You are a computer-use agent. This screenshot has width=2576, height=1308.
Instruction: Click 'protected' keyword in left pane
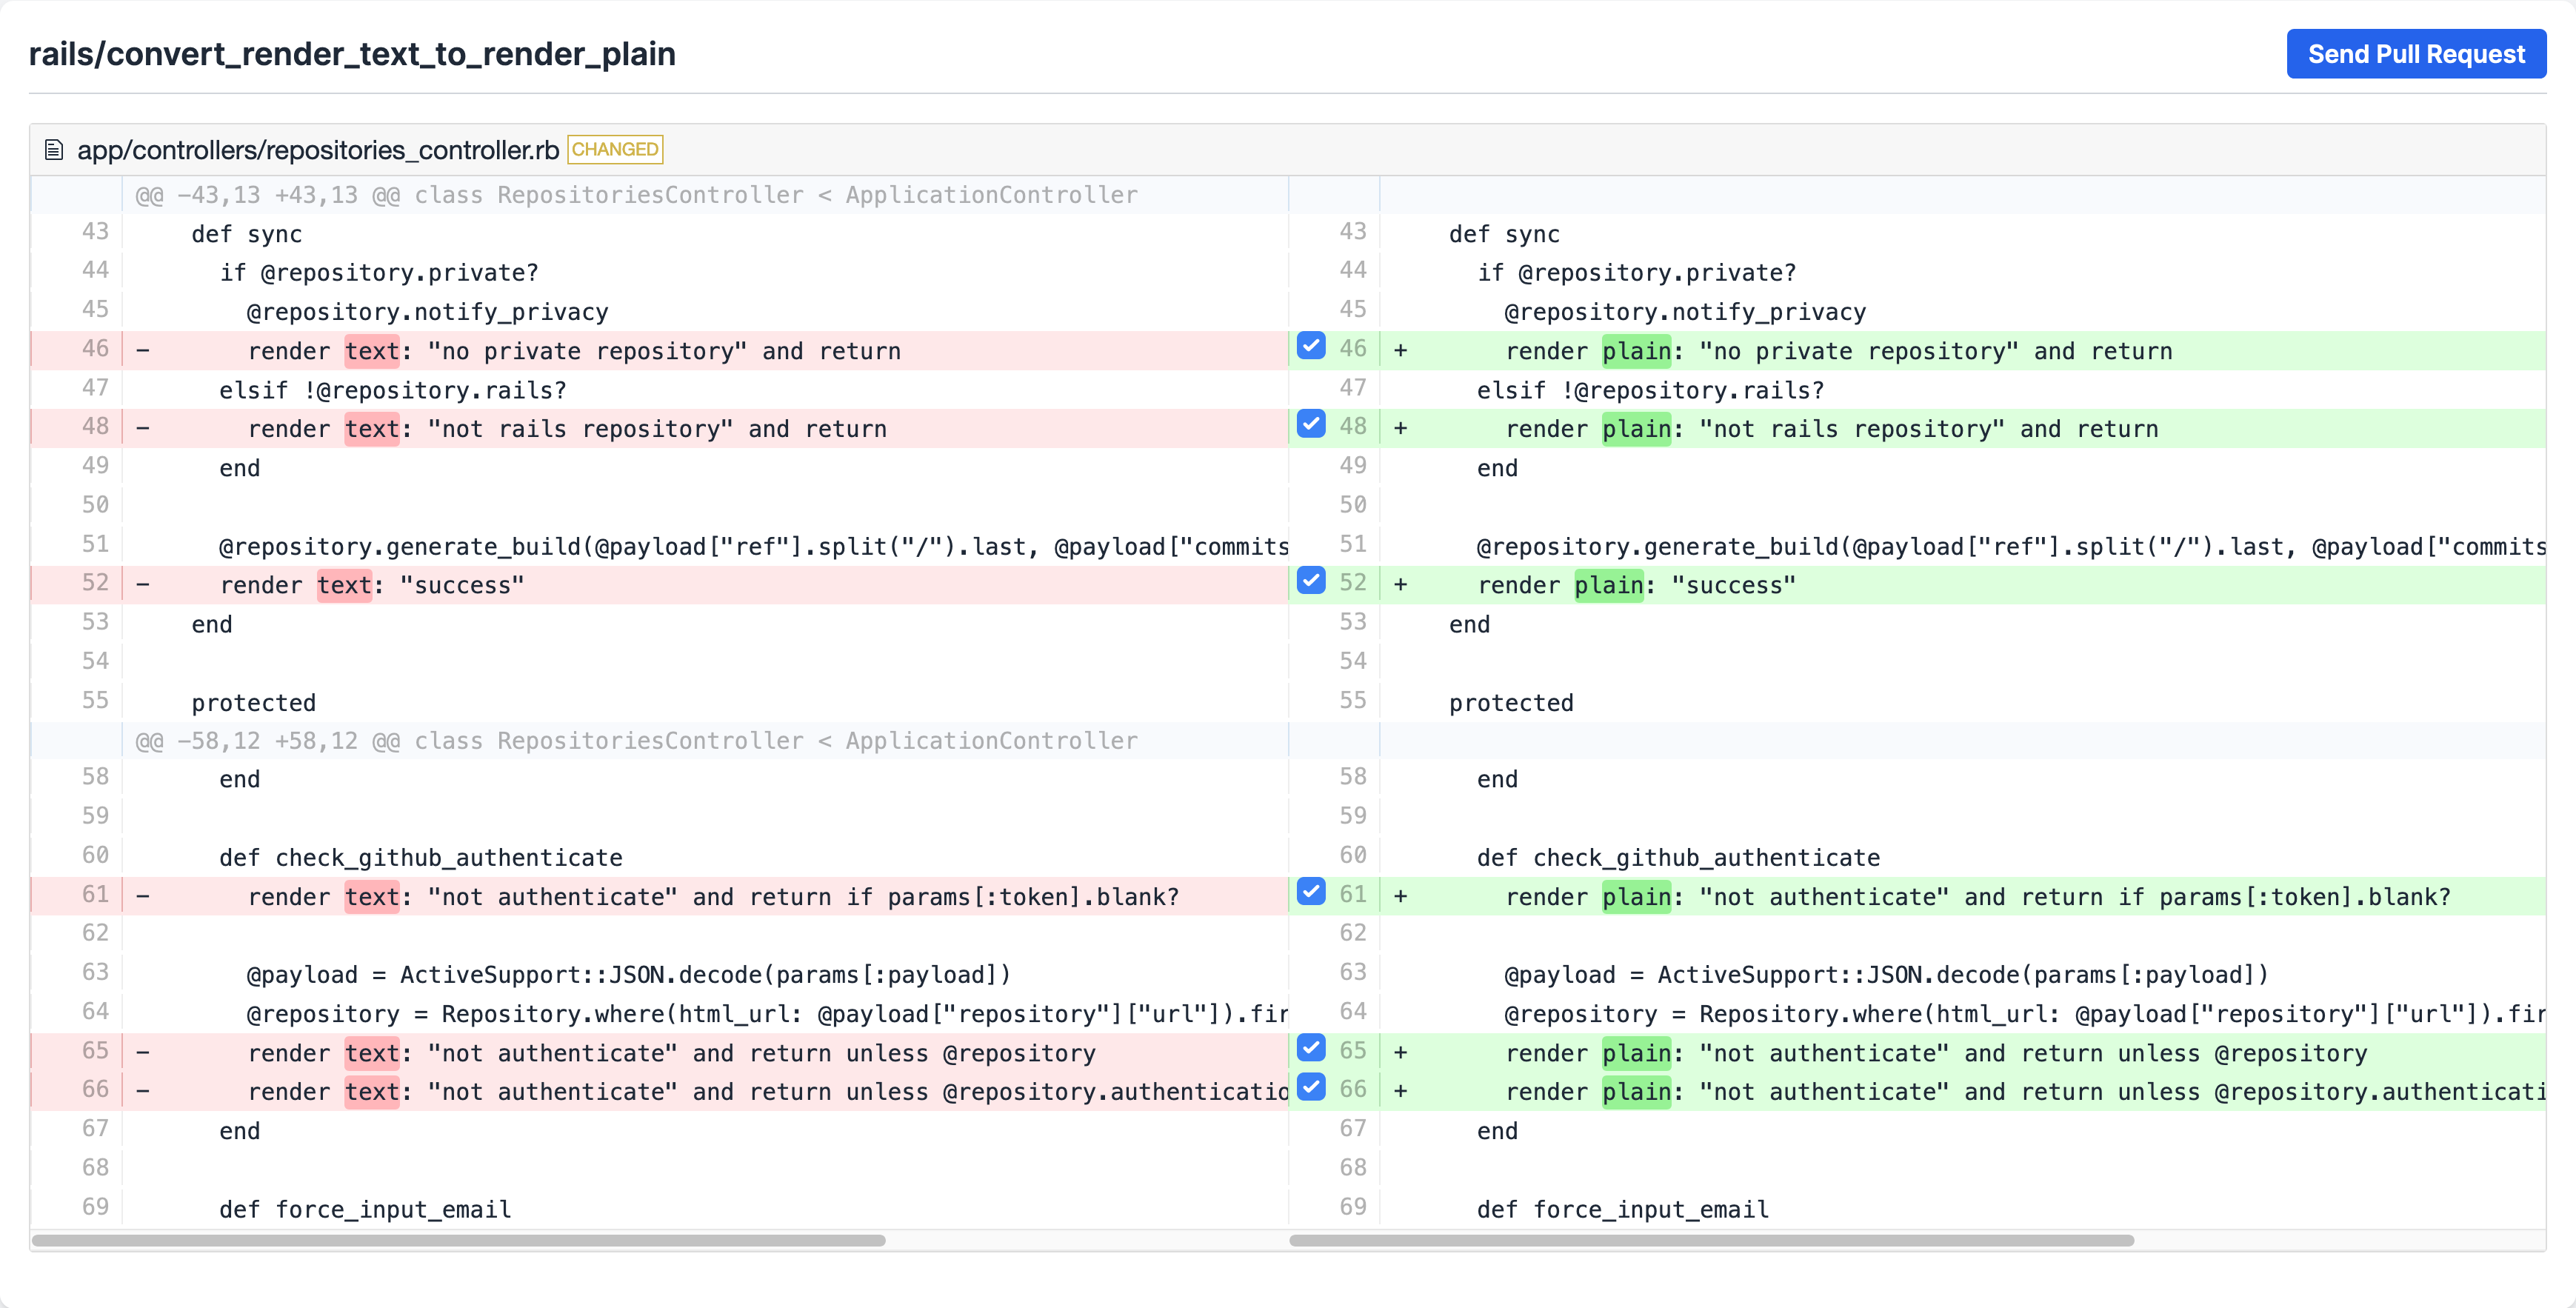click(x=254, y=703)
